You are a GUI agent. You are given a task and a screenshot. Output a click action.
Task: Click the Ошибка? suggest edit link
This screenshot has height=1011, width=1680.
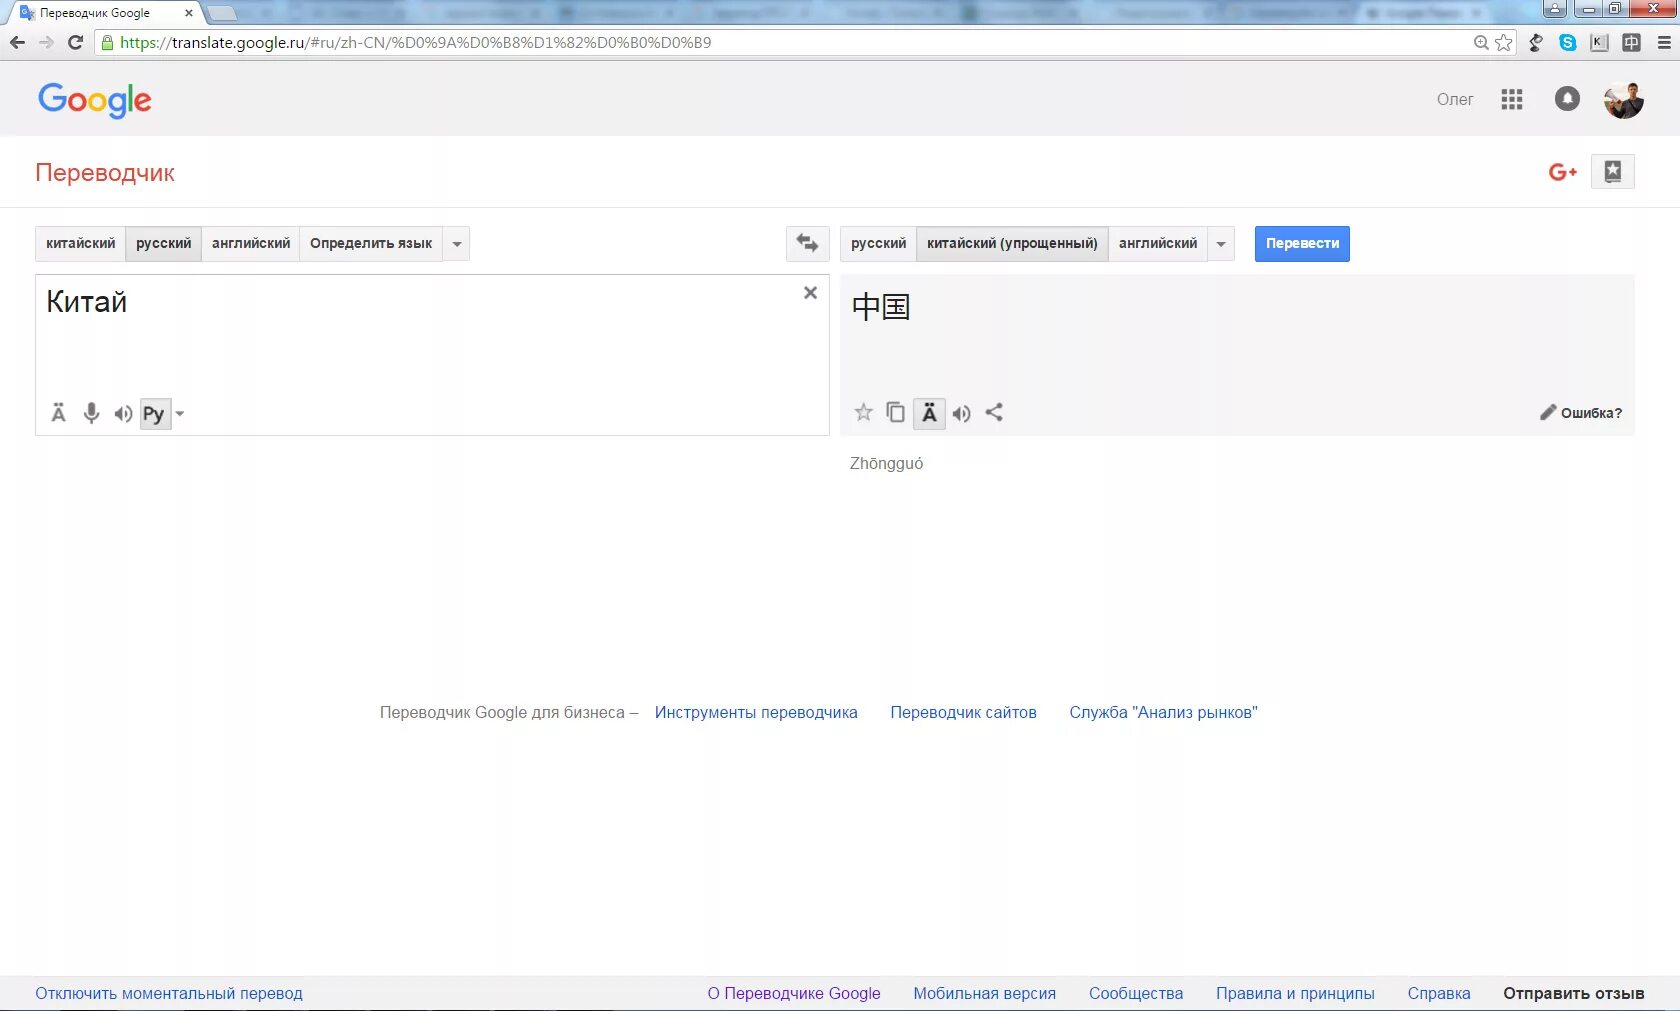1581,413
